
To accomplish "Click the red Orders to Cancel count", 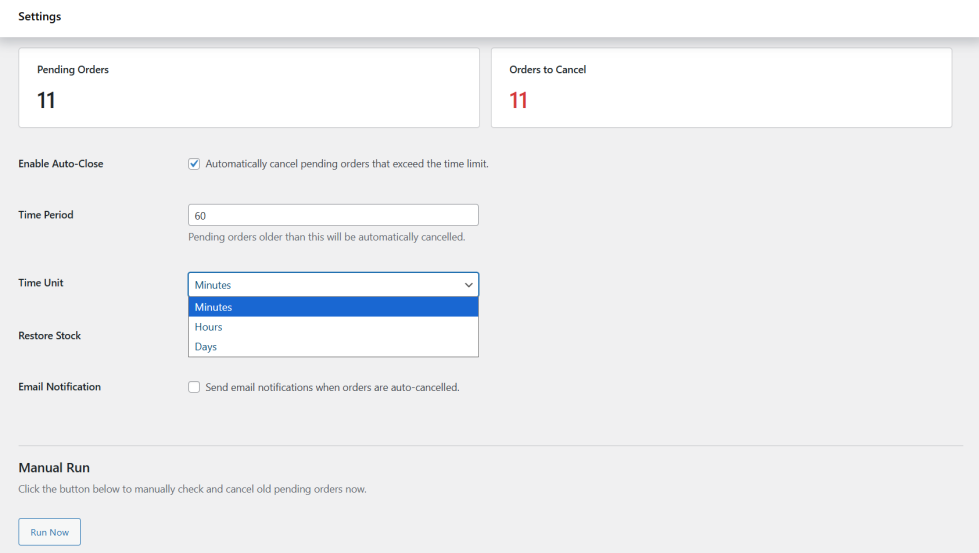I will point(518,100).
